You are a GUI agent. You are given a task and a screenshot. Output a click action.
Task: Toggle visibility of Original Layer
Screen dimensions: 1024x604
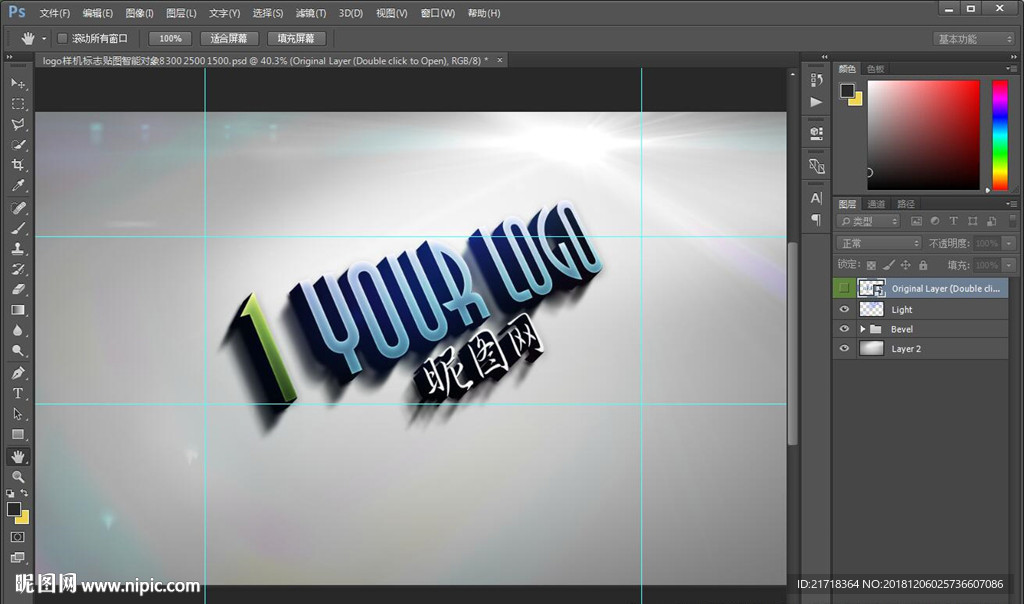(844, 288)
